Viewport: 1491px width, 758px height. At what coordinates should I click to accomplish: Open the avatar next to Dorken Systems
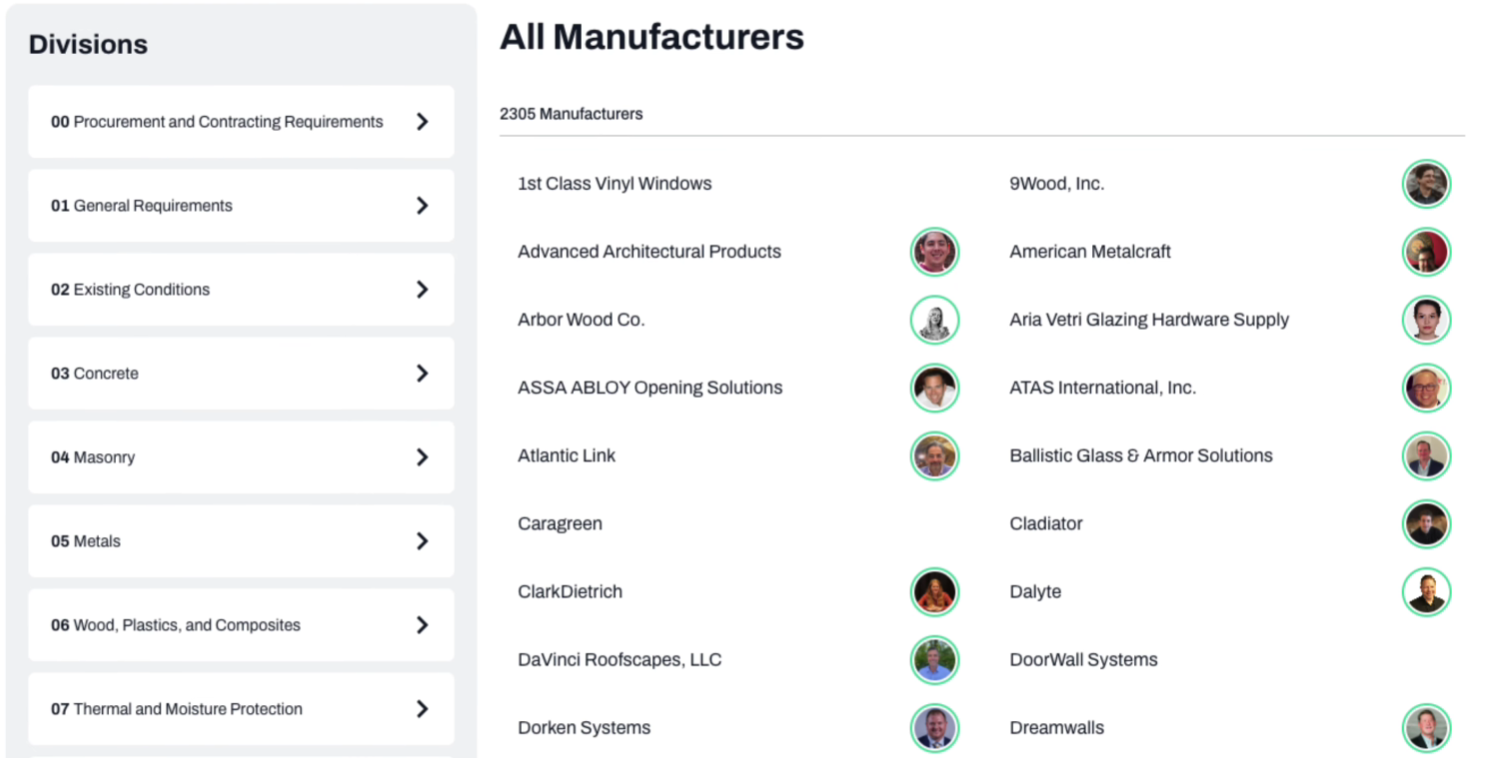point(934,728)
